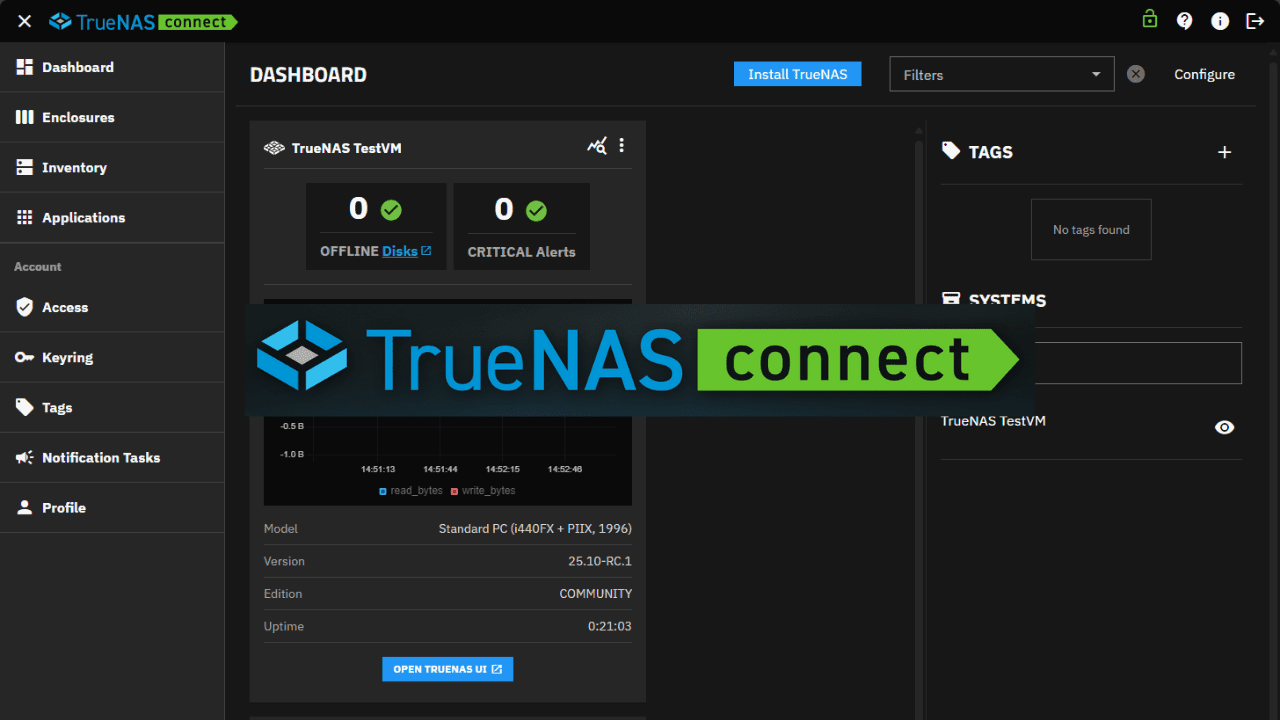Open Keyring in the sidebar

(112, 357)
